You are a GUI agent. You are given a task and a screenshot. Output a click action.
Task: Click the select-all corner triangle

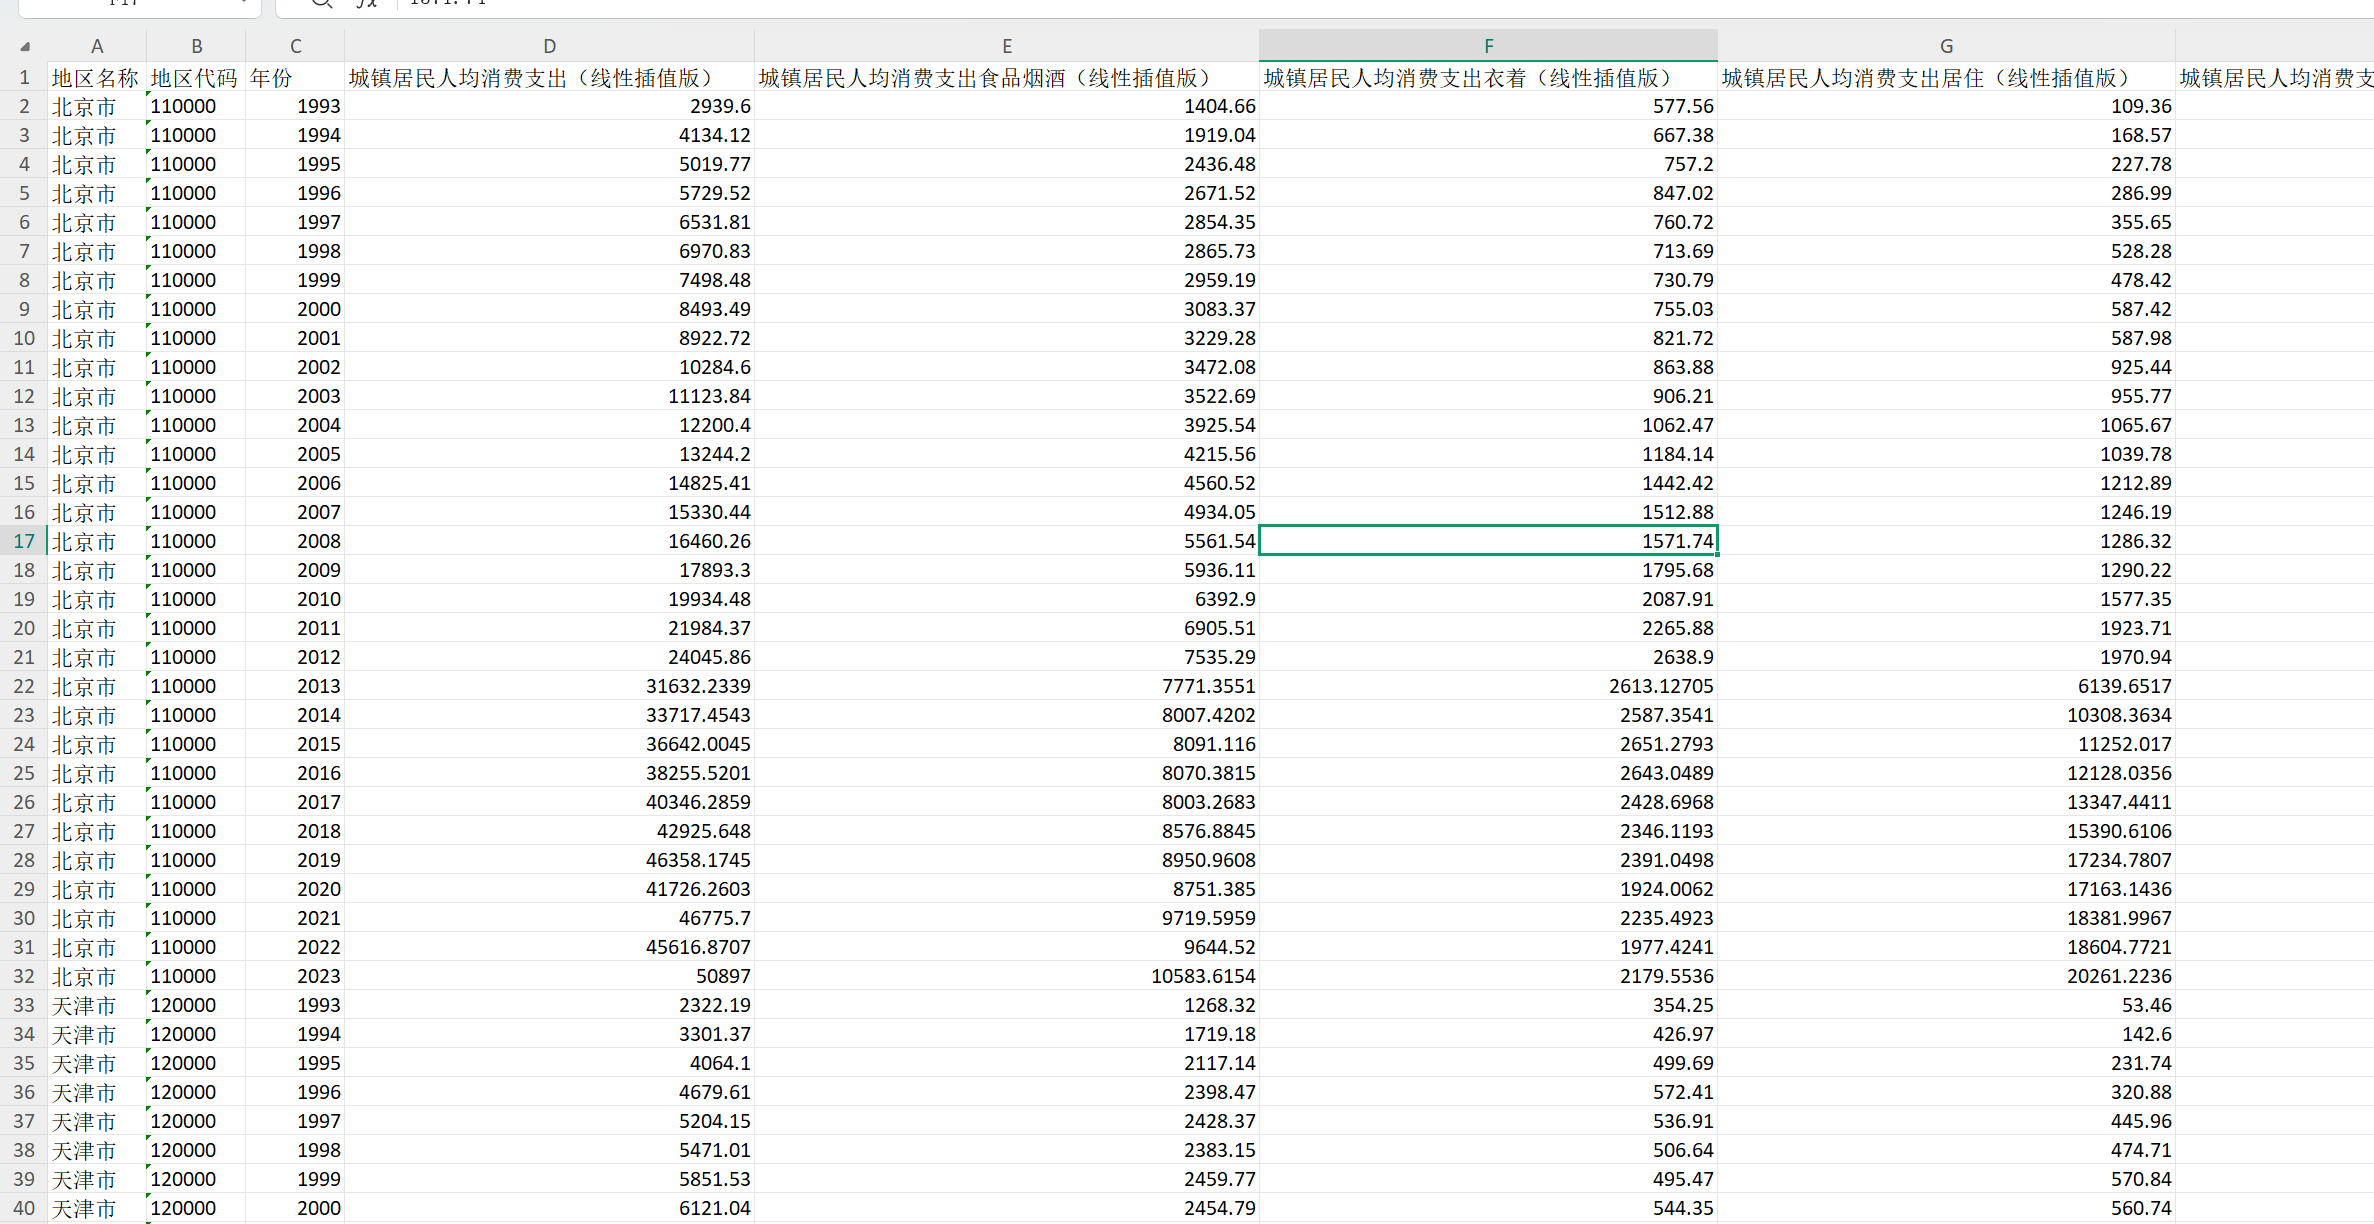pos(24,46)
